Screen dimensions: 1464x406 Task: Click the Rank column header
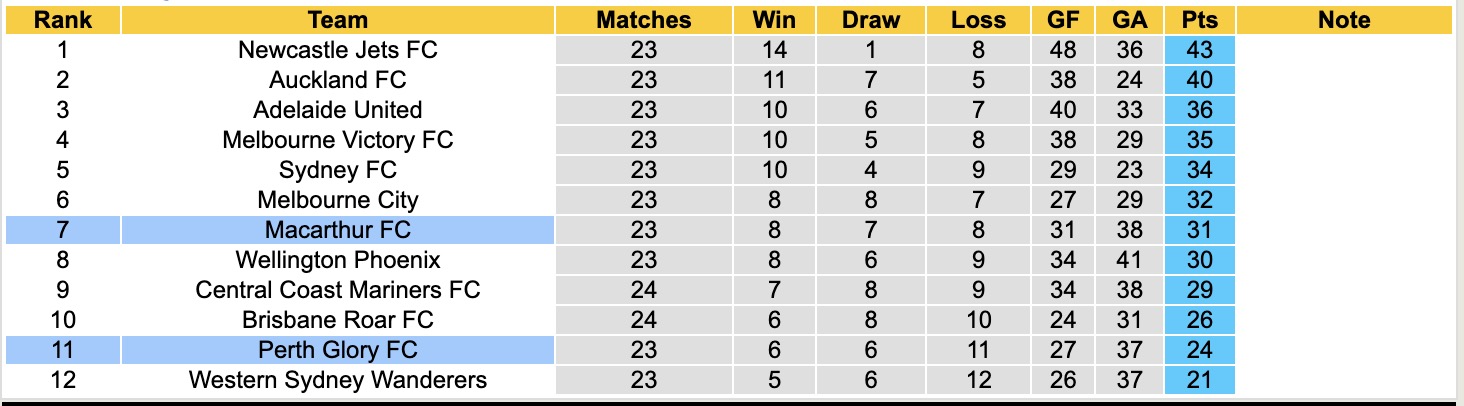(62, 20)
